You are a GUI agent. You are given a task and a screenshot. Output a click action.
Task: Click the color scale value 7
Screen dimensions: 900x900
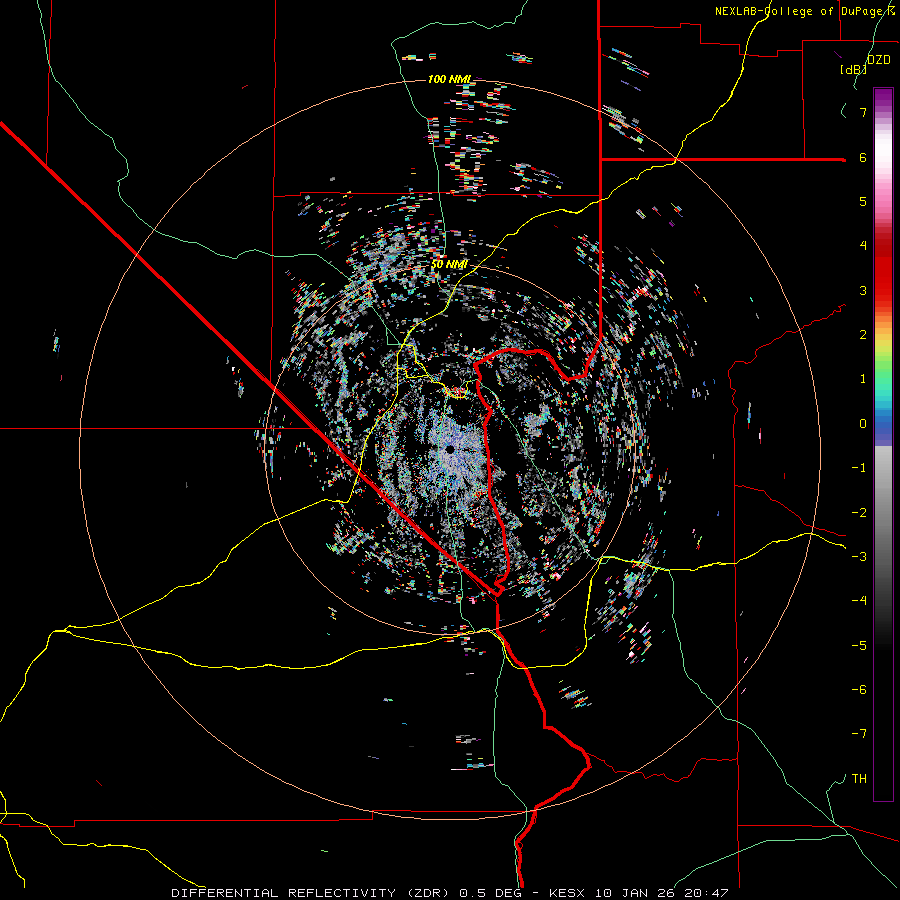click(863, 112)
